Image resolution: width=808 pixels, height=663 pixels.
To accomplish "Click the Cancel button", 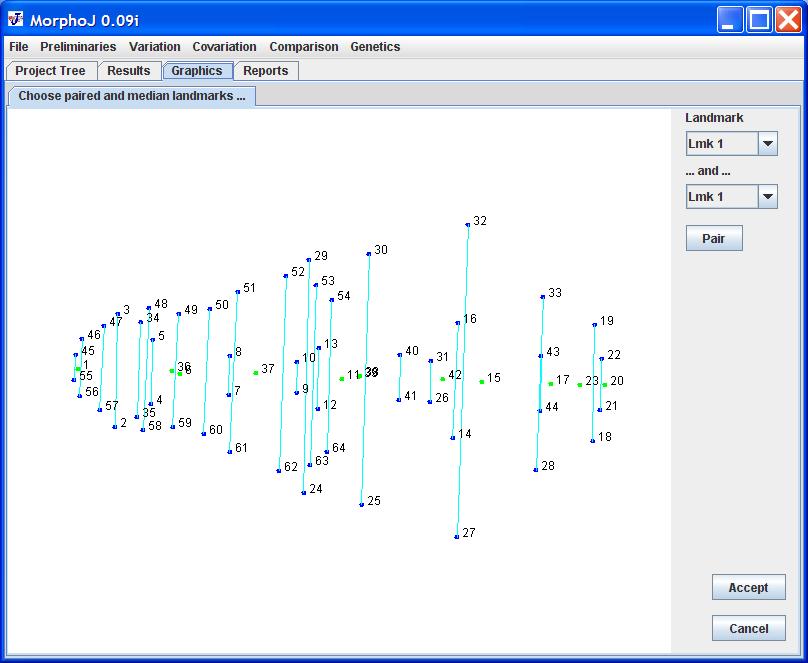I will click(x=748, y=629).
